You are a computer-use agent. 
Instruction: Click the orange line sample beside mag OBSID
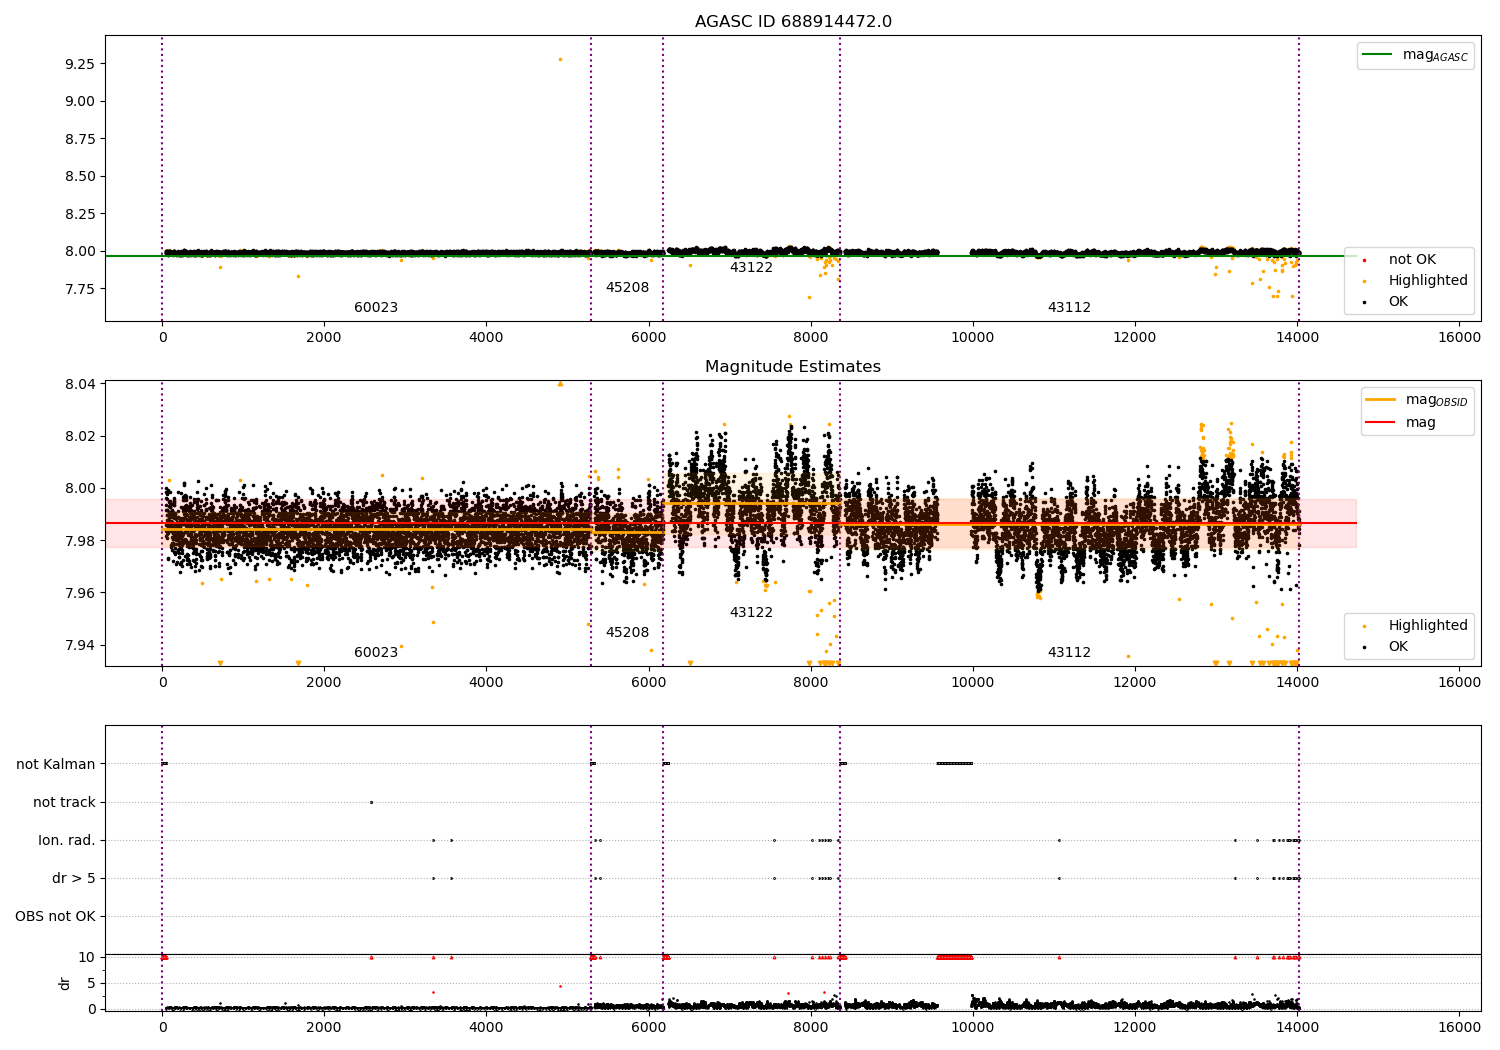pyautogui.click(x=1380, y=400)
